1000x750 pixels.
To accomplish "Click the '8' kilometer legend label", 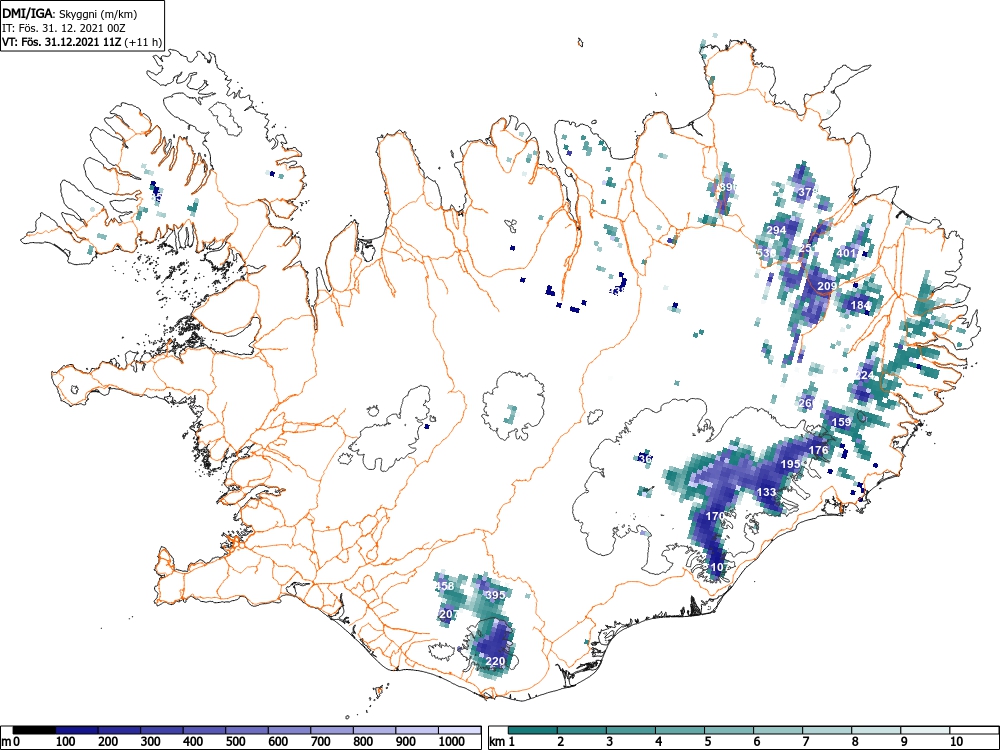I will click(854, 742).
